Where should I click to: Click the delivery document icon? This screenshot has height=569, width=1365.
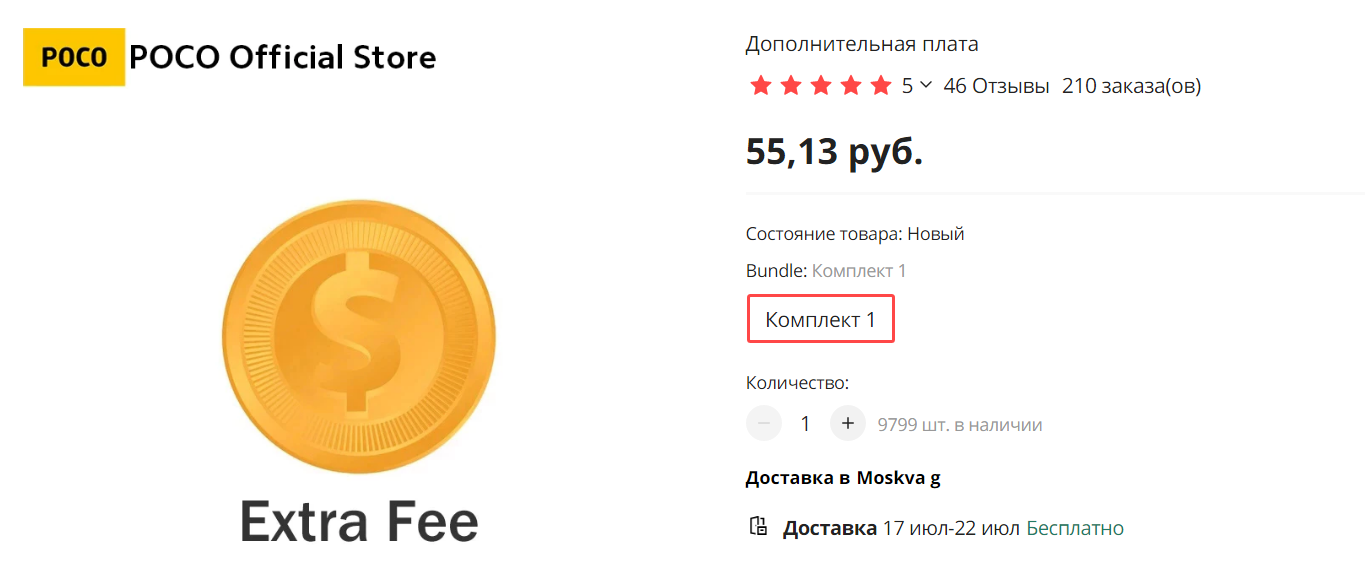(758, 527)
